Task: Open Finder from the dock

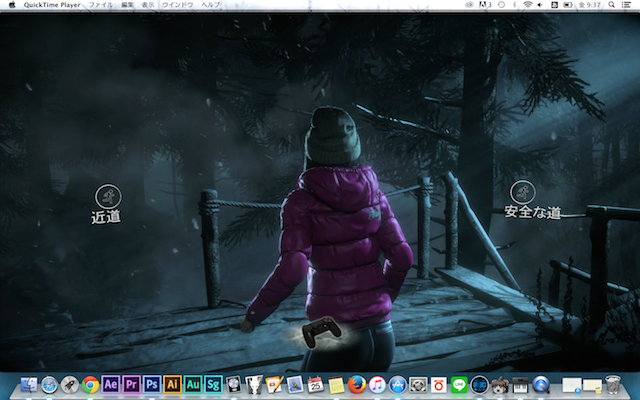Action: coord(29,384)
